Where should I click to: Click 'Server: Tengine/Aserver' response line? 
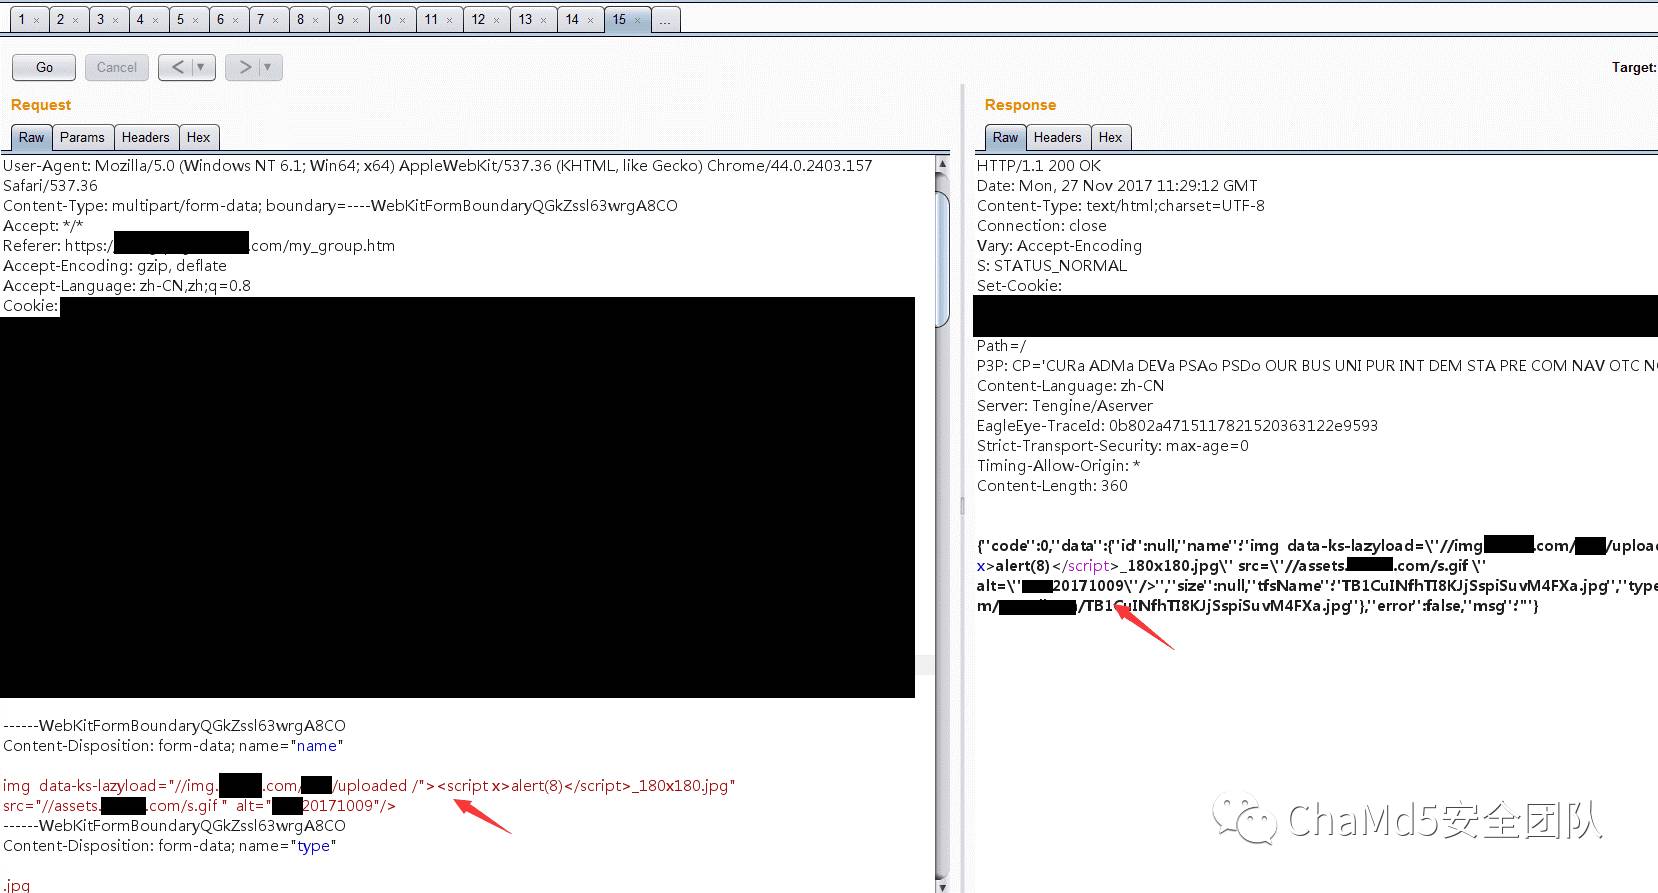pos(1065,406)
